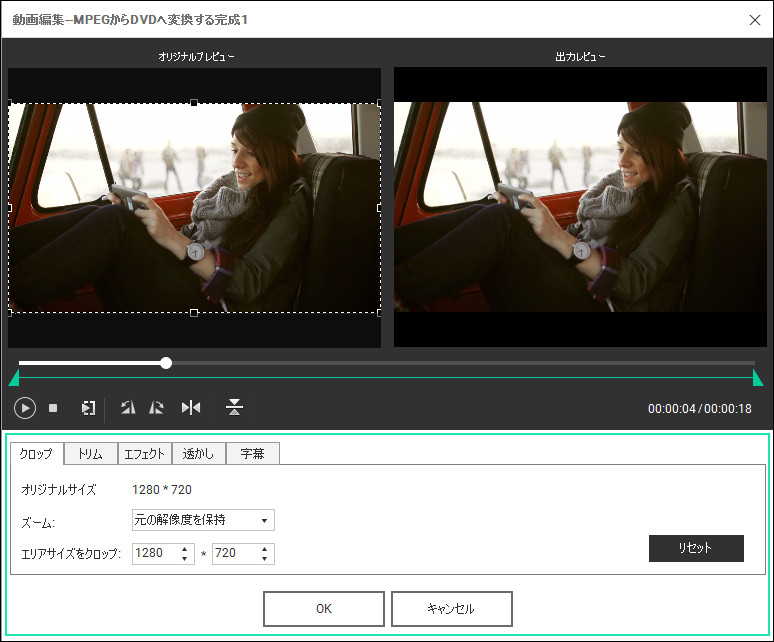Viewport: 774px width, 642px height.
Task: Close the 動画編集 dialog
Action: click(755, 20)
